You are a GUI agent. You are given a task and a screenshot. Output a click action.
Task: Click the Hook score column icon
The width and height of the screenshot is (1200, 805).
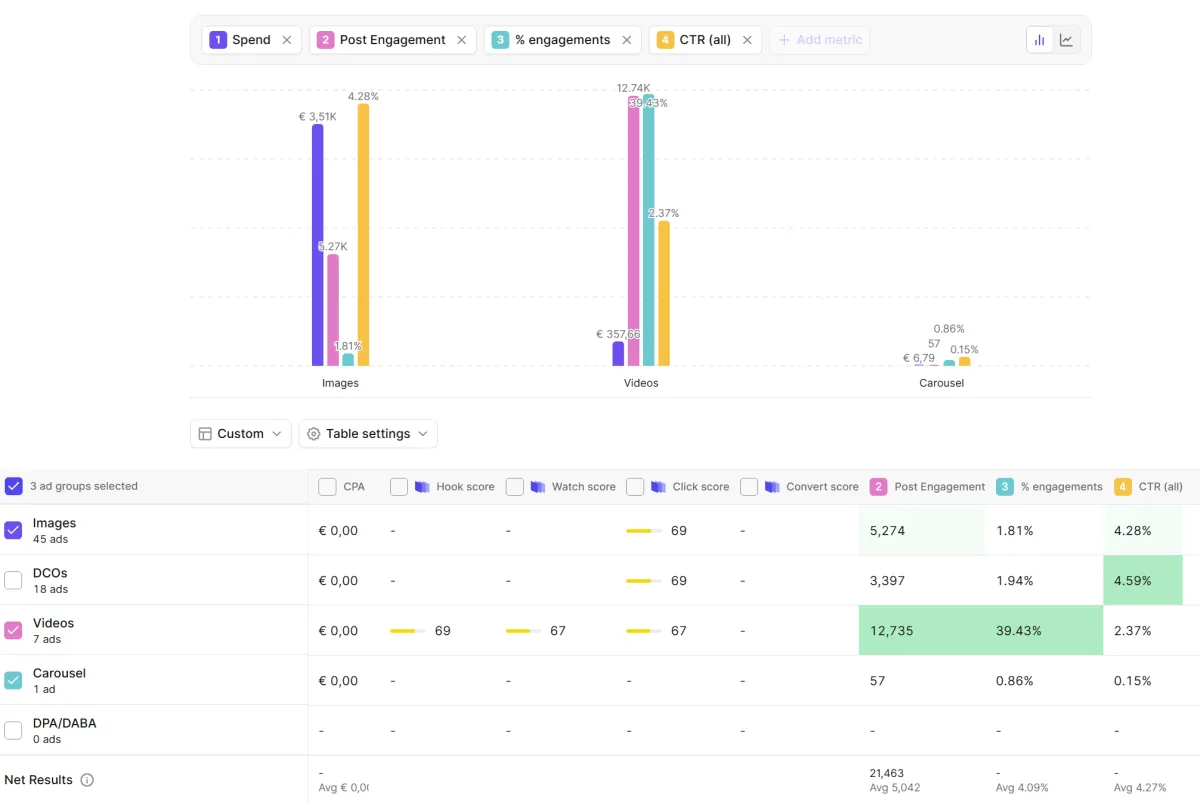pos(422,487)
